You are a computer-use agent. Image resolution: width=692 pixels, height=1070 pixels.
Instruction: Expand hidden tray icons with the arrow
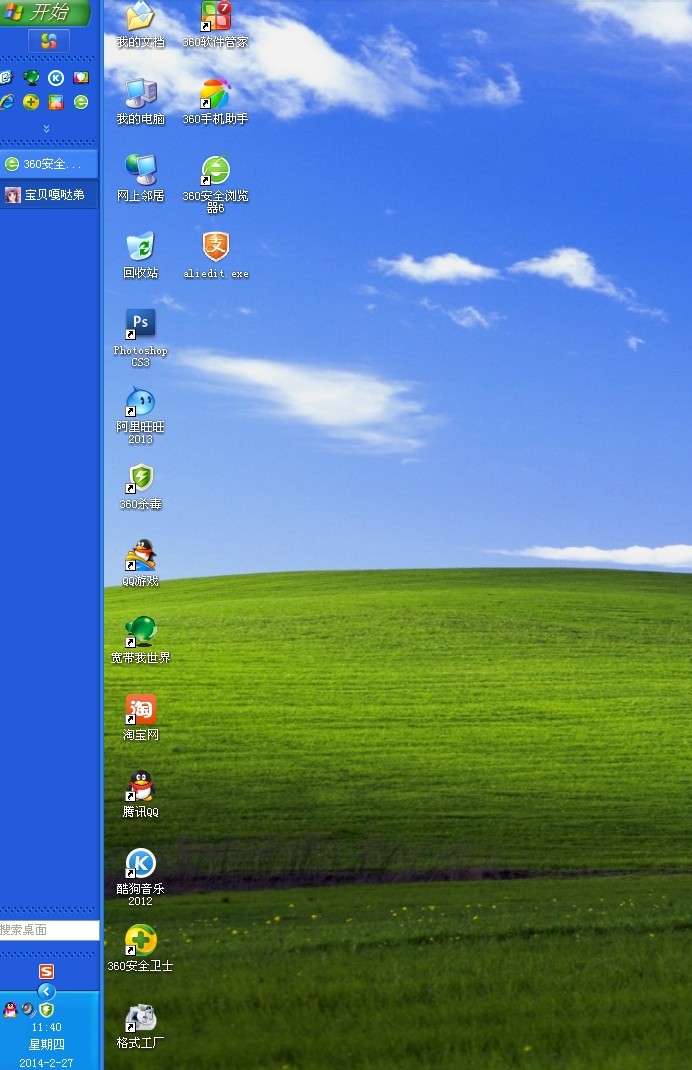click(46, 991)
